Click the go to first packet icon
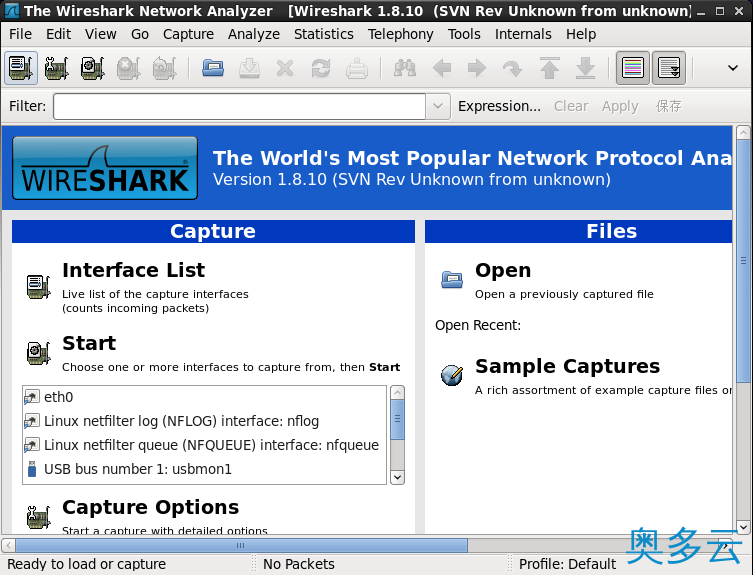 coord(549,68)
